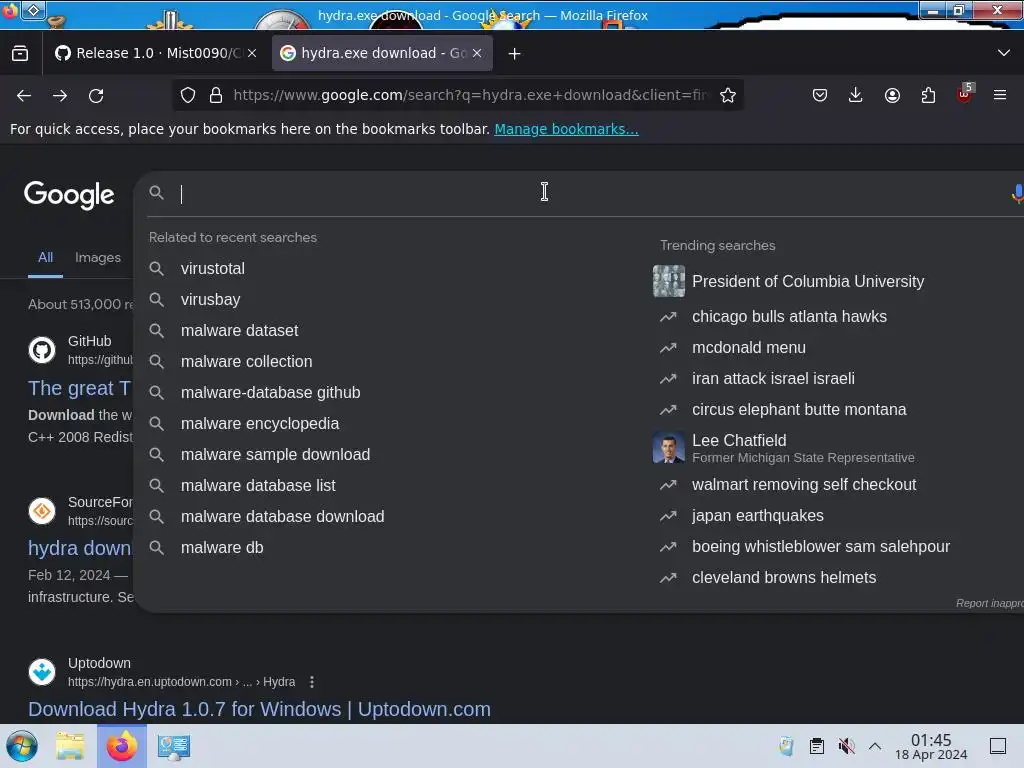Switch to Images results tab

pos(98,257)
